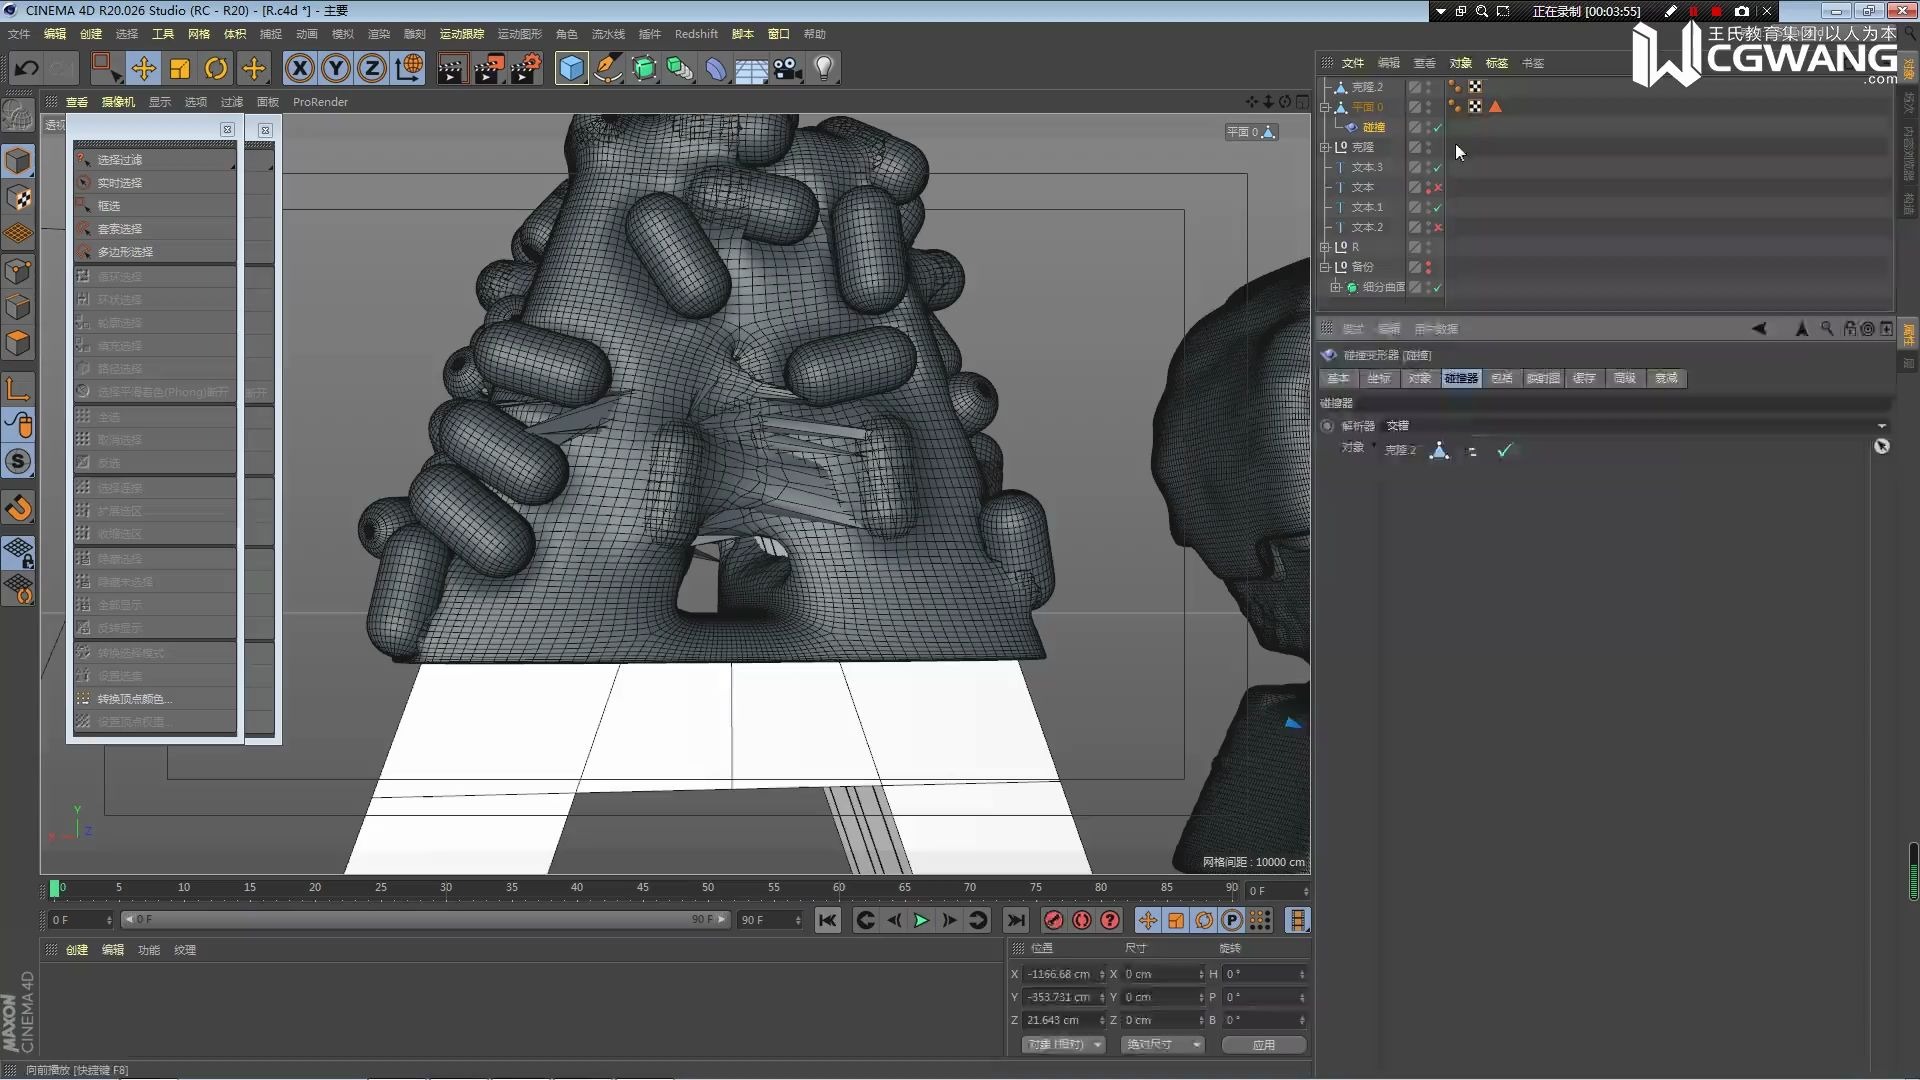Click the Record Active Objects button

pos(1053,920)
